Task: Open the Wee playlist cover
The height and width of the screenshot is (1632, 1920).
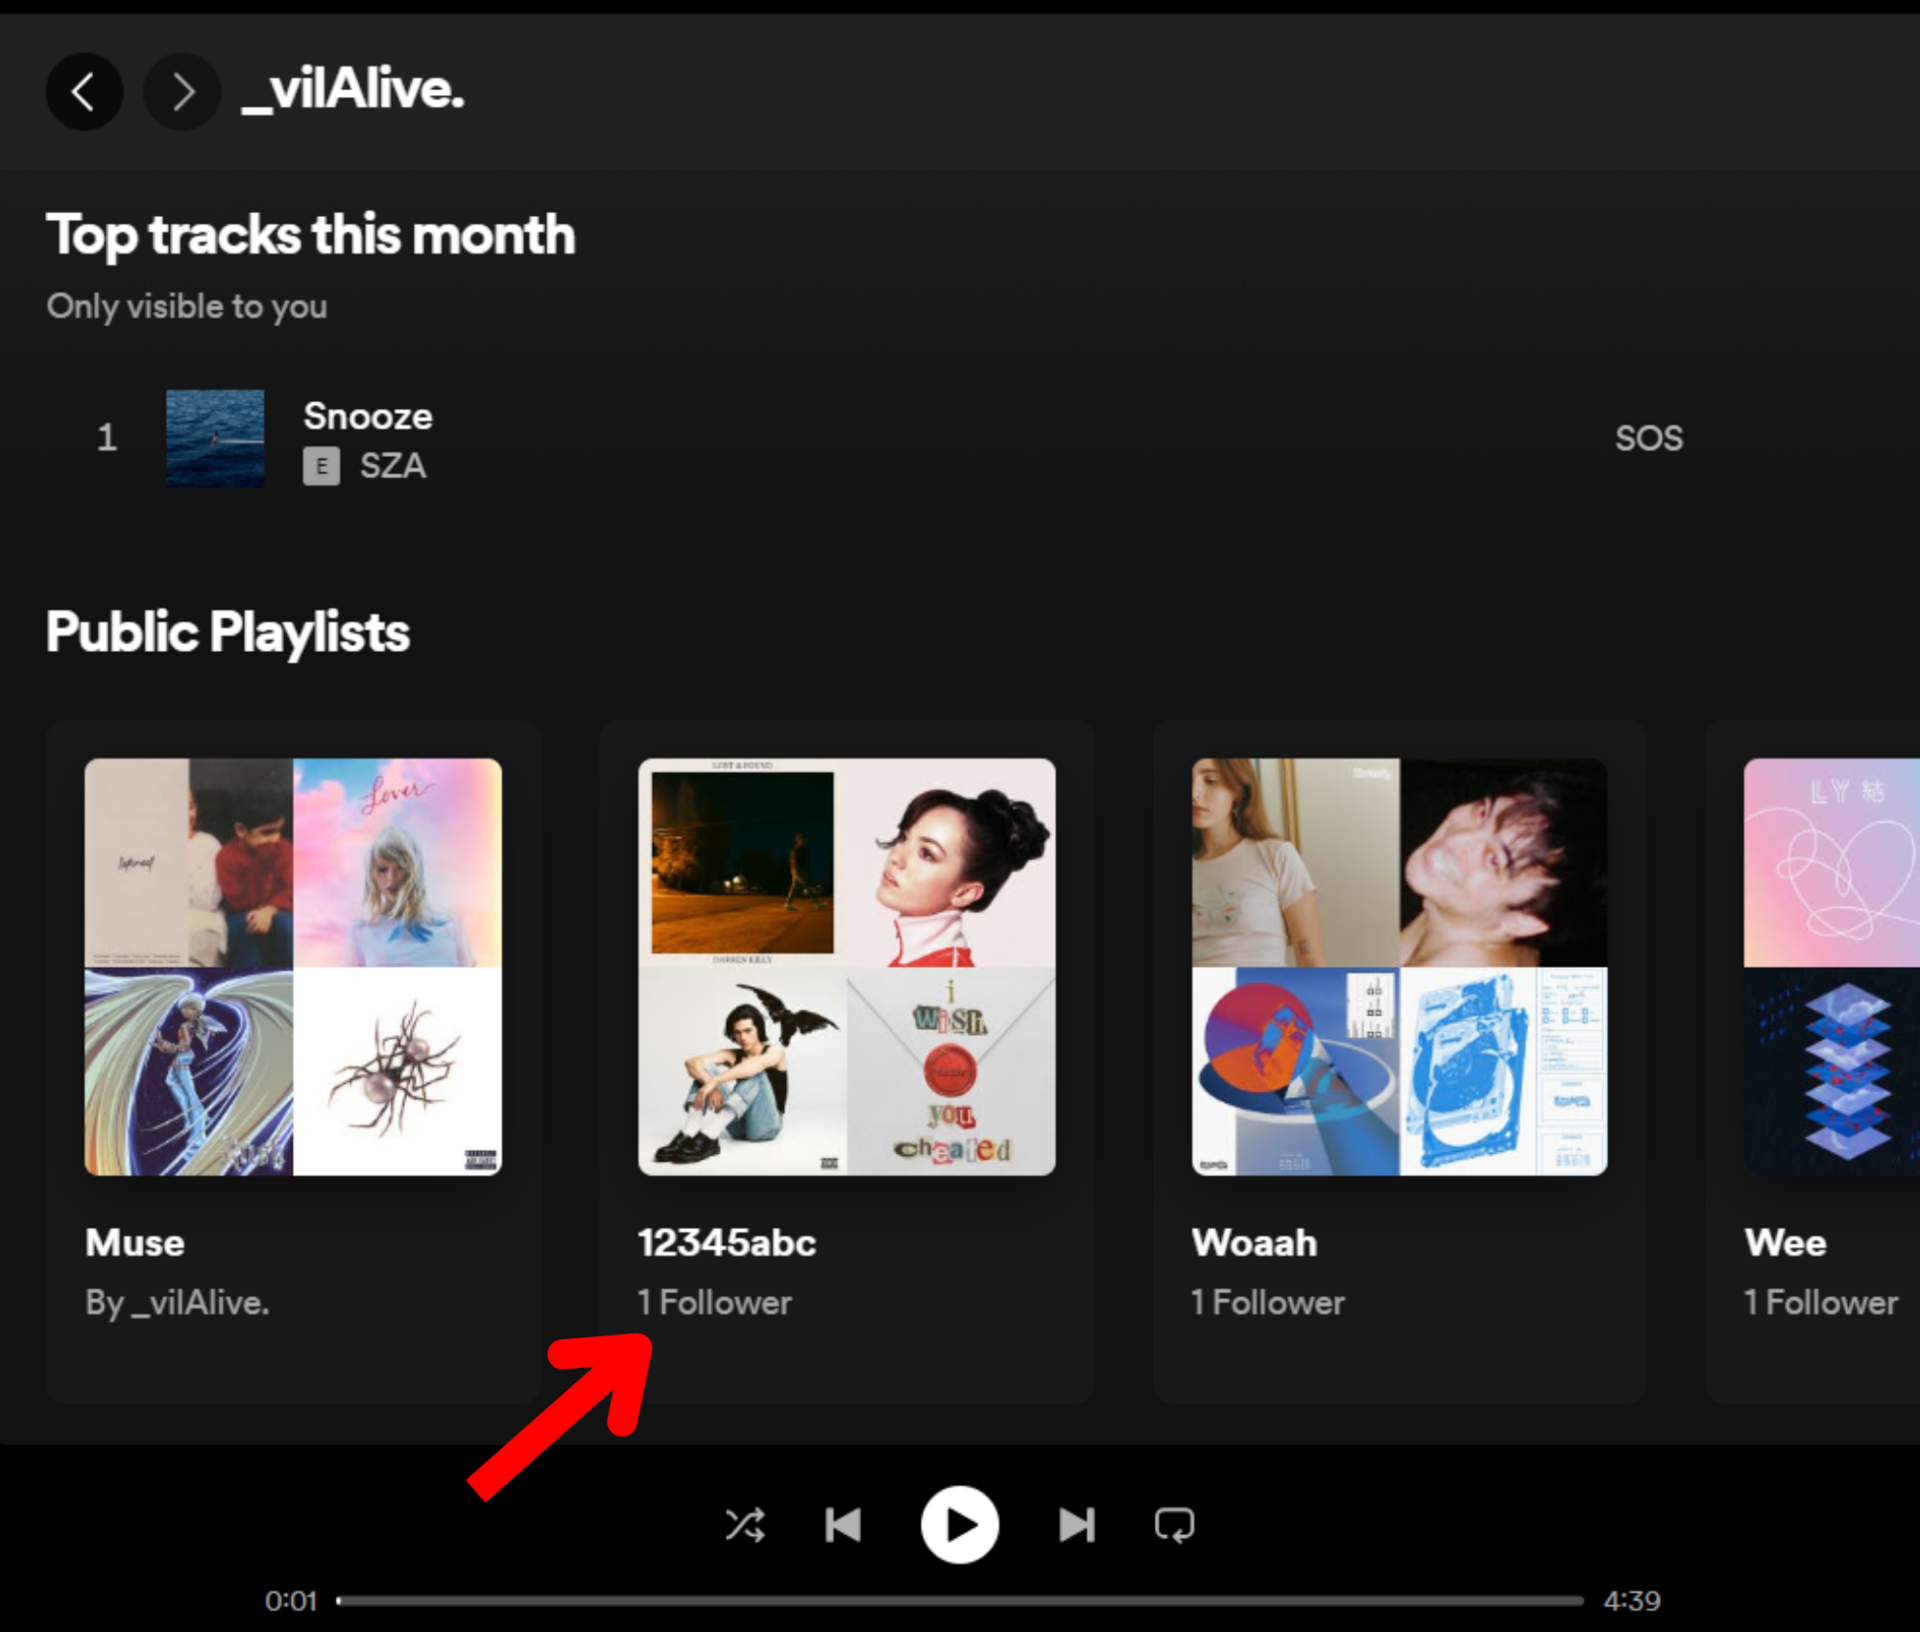Action: pyautogui.click(x=1831, y=966)
